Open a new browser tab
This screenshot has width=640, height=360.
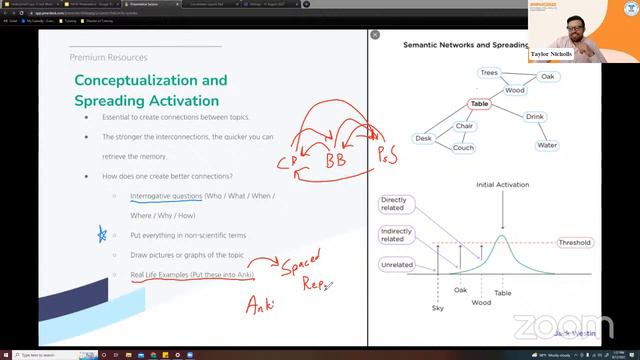point(306,4)
